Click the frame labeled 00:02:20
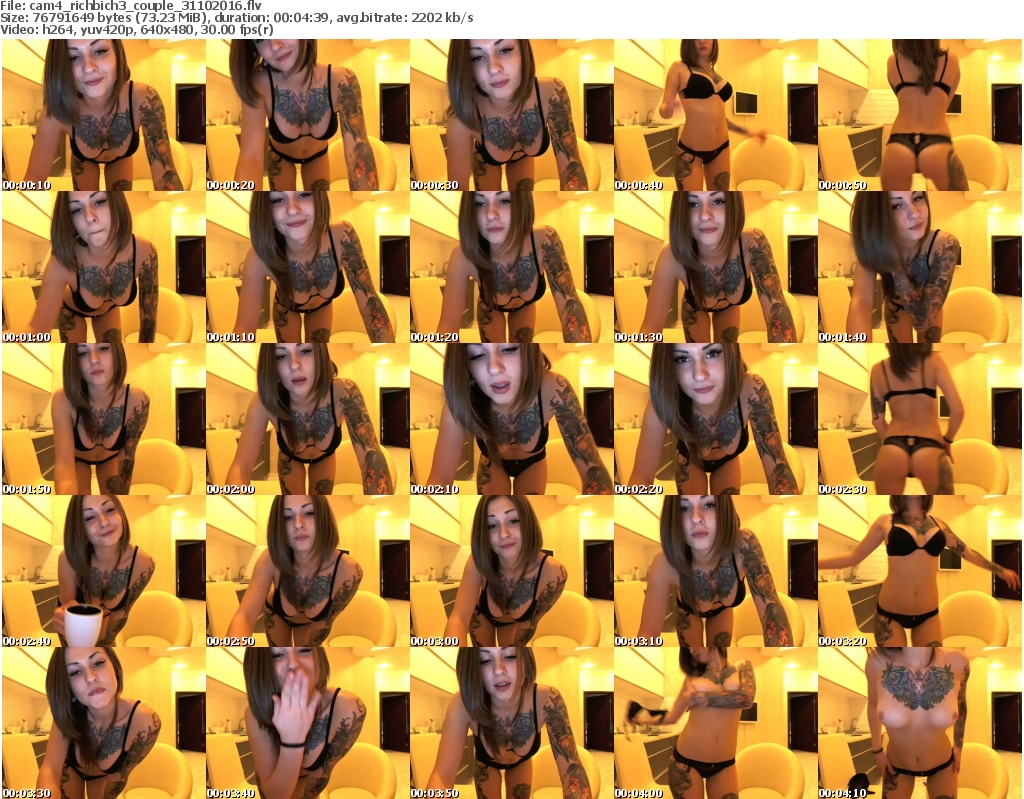 coord(716,419)
